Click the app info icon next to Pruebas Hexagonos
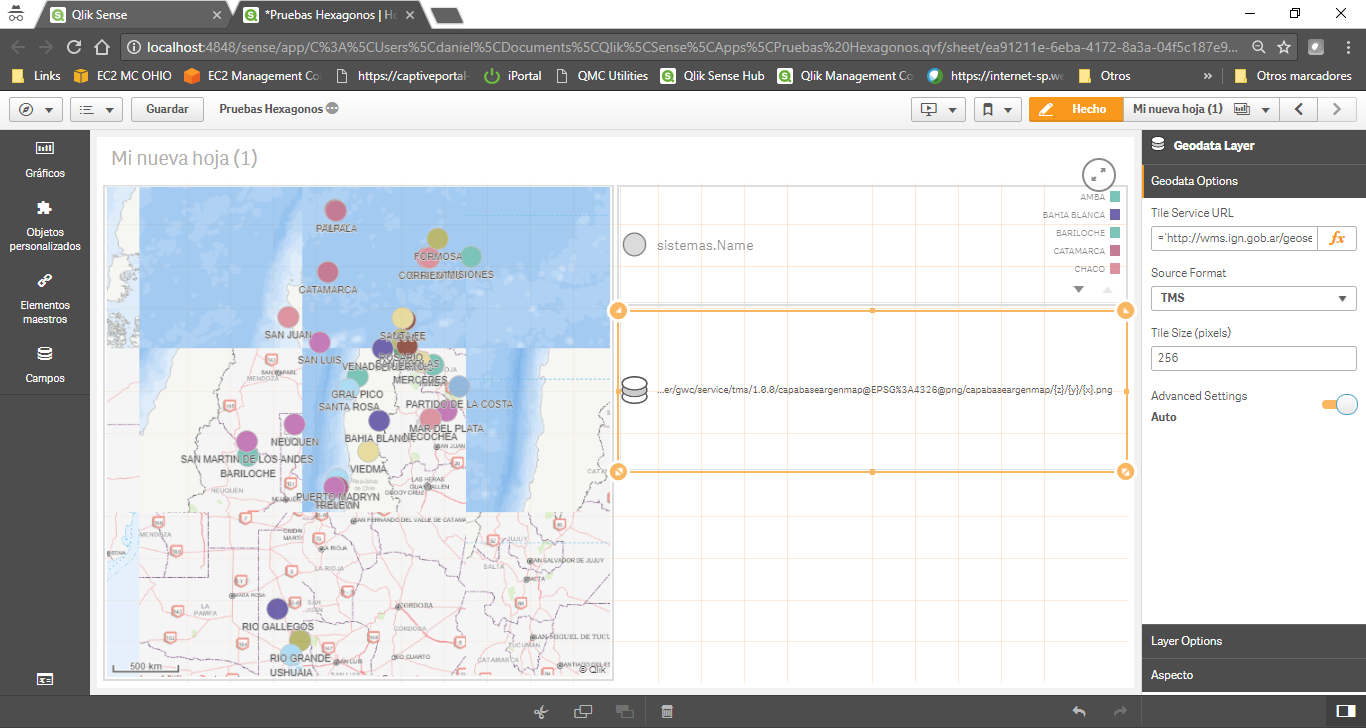 coord(333,109)
